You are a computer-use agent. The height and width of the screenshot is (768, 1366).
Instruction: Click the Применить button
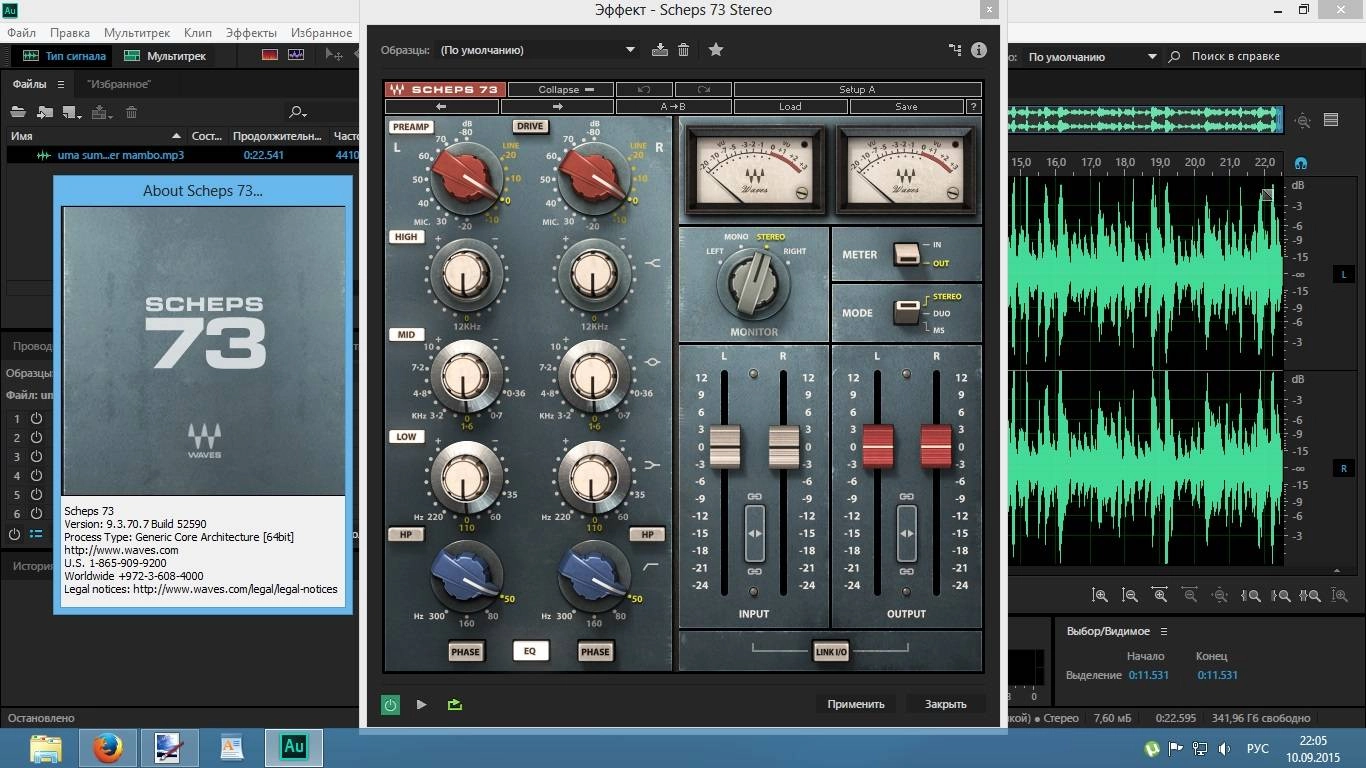pyautogui.click(x=856, y=704)
